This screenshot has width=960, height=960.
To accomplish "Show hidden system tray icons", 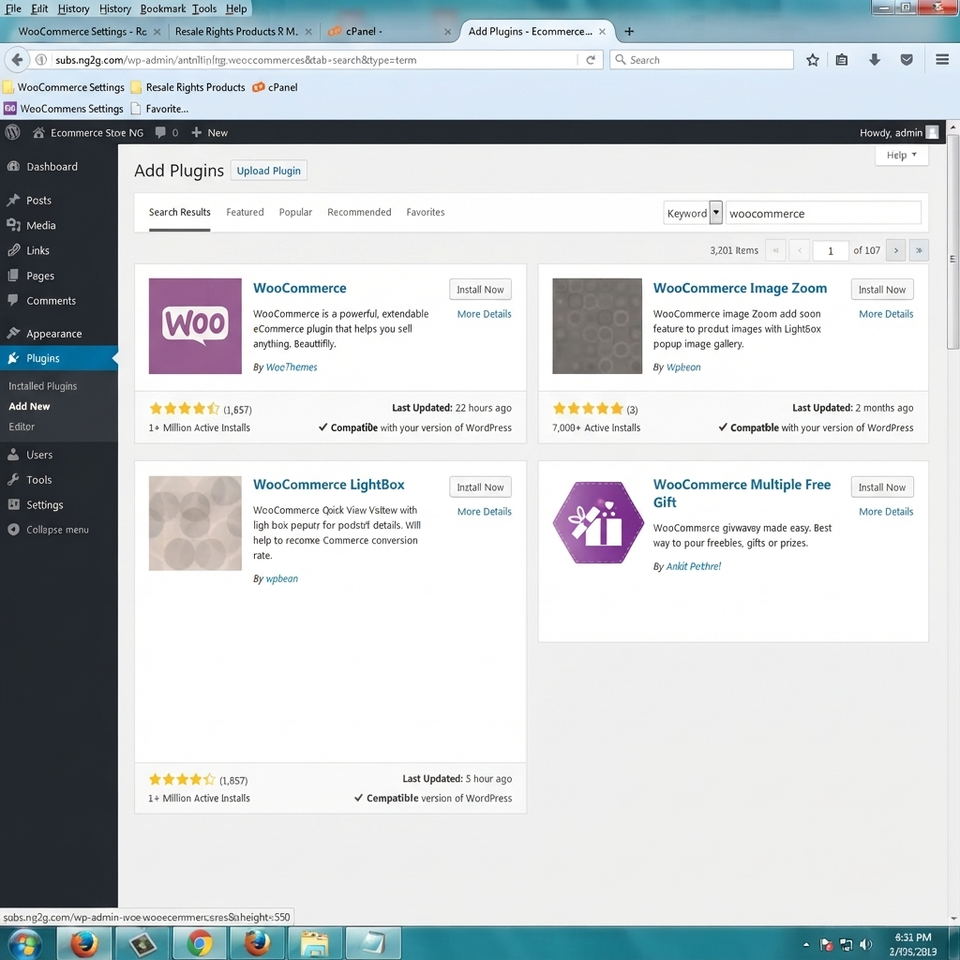I will pyautogui.click(x=806, y=945).
